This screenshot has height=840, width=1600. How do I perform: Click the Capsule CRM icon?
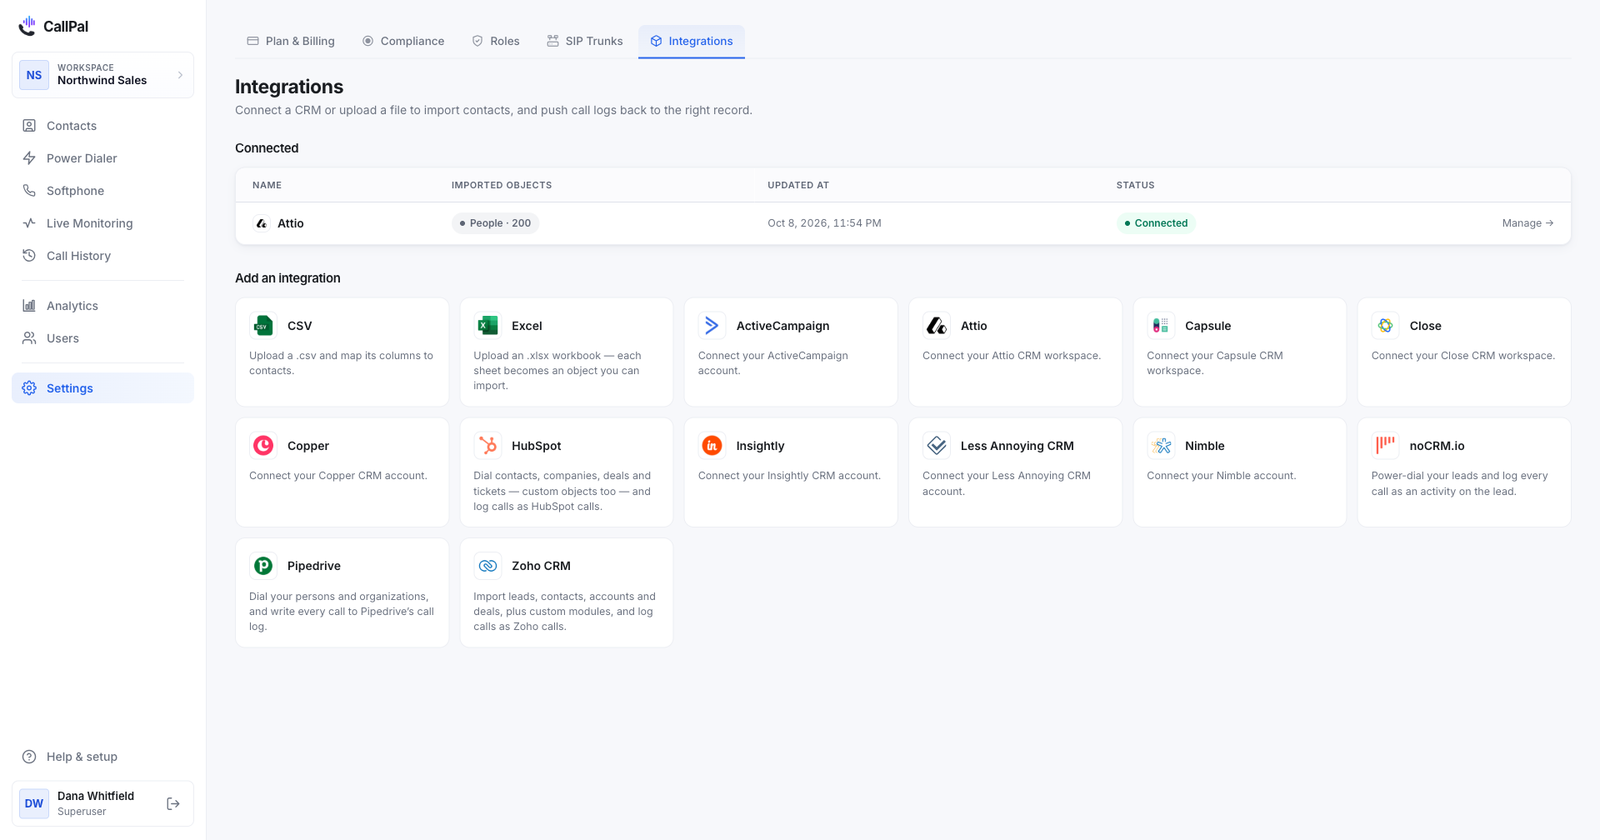click(1161, 326)
